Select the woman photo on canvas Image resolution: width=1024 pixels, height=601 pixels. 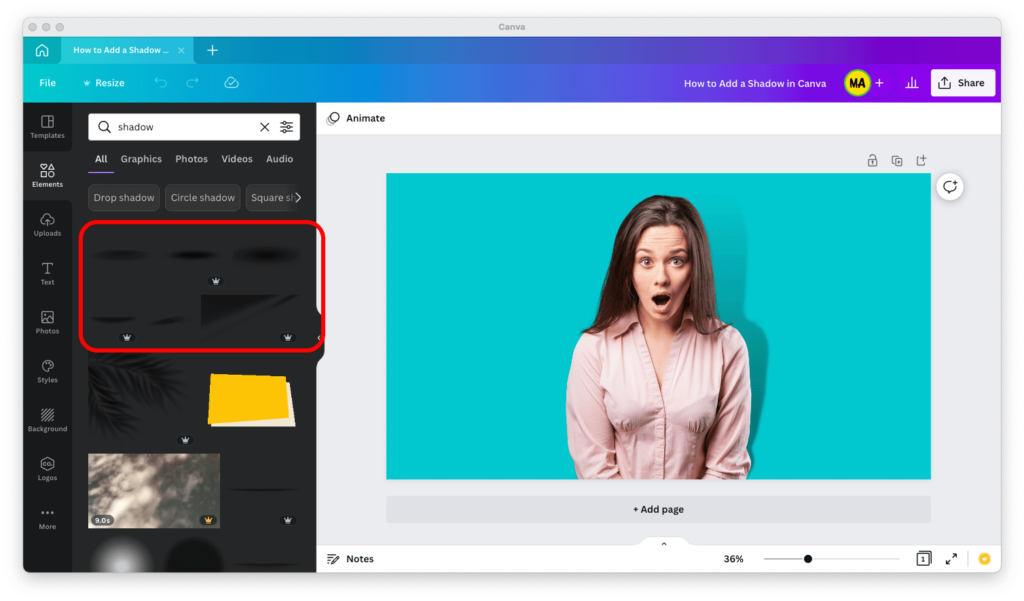pos(658,336)
